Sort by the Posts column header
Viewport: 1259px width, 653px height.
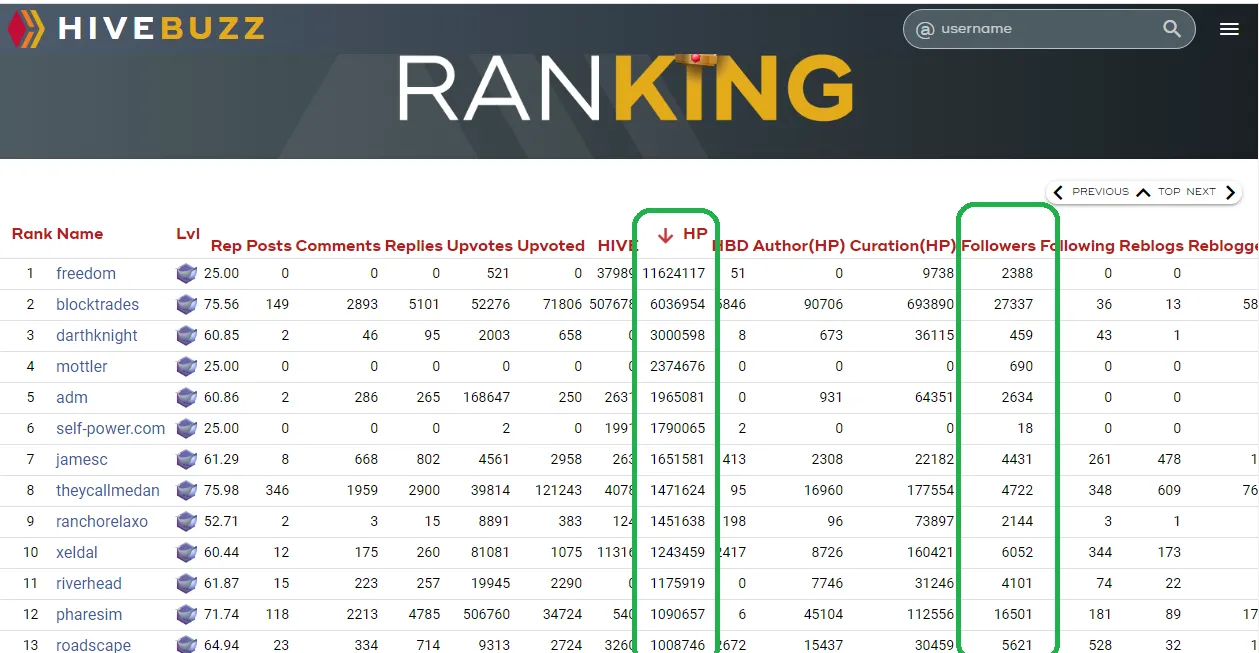click(269, 245)
